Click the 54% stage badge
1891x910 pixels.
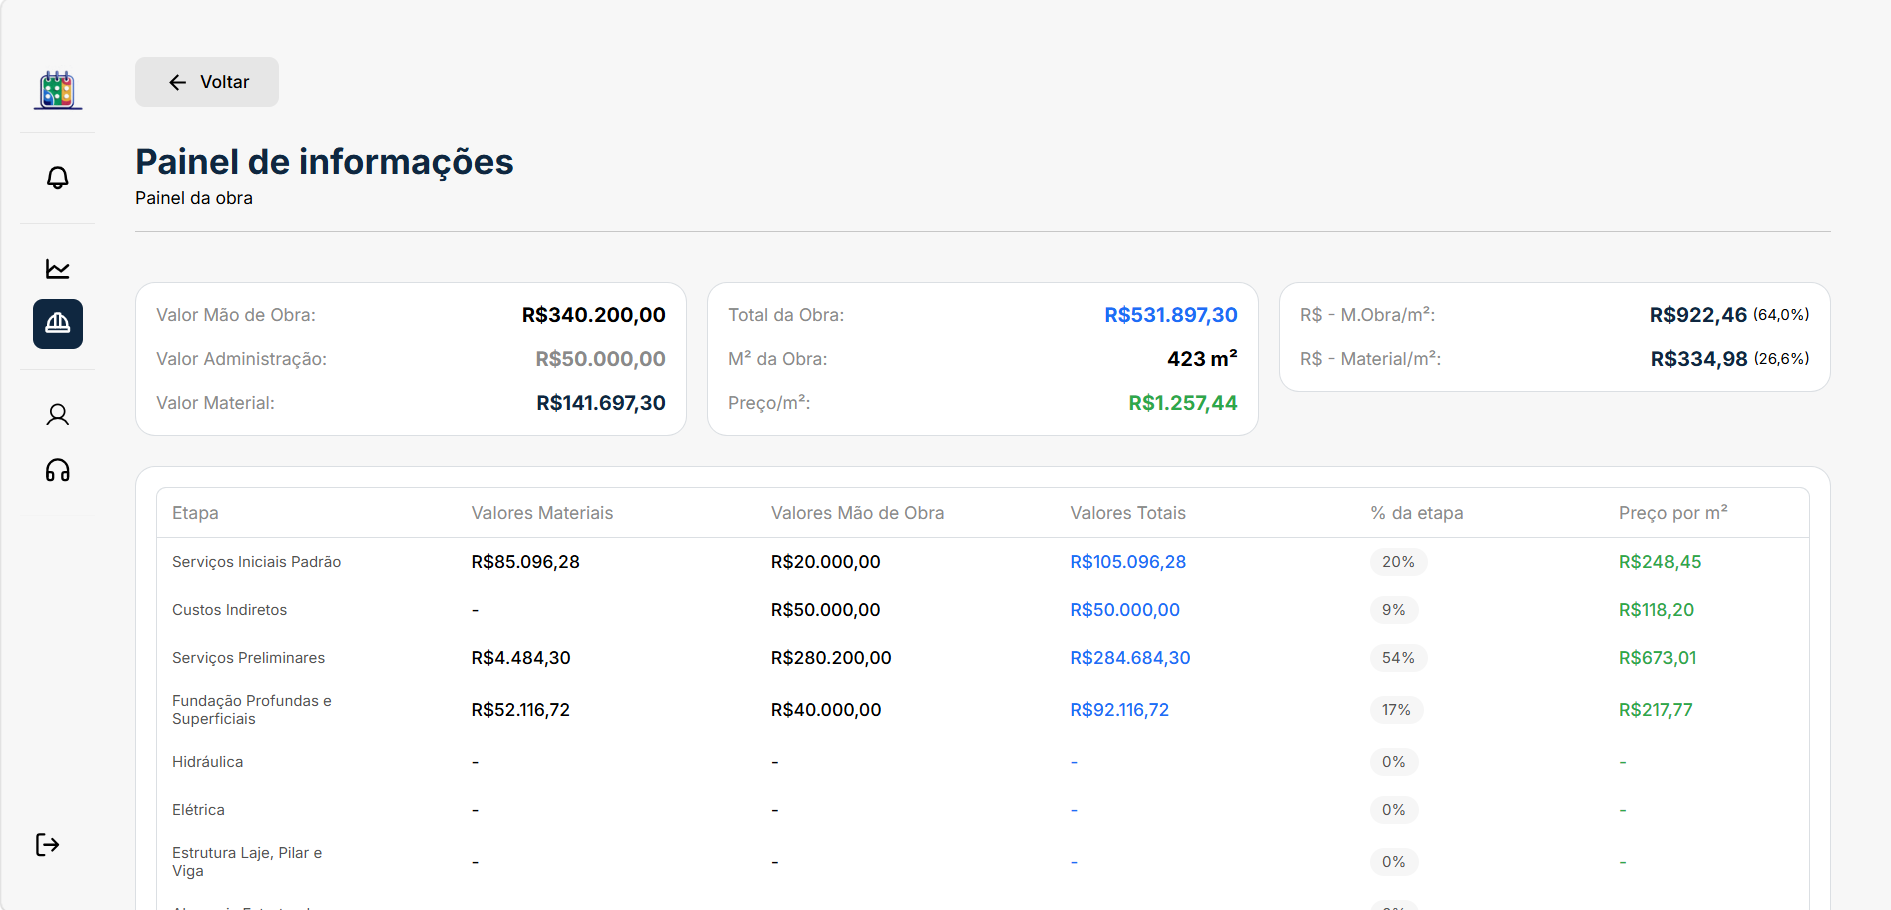(x=1398, y=658)
